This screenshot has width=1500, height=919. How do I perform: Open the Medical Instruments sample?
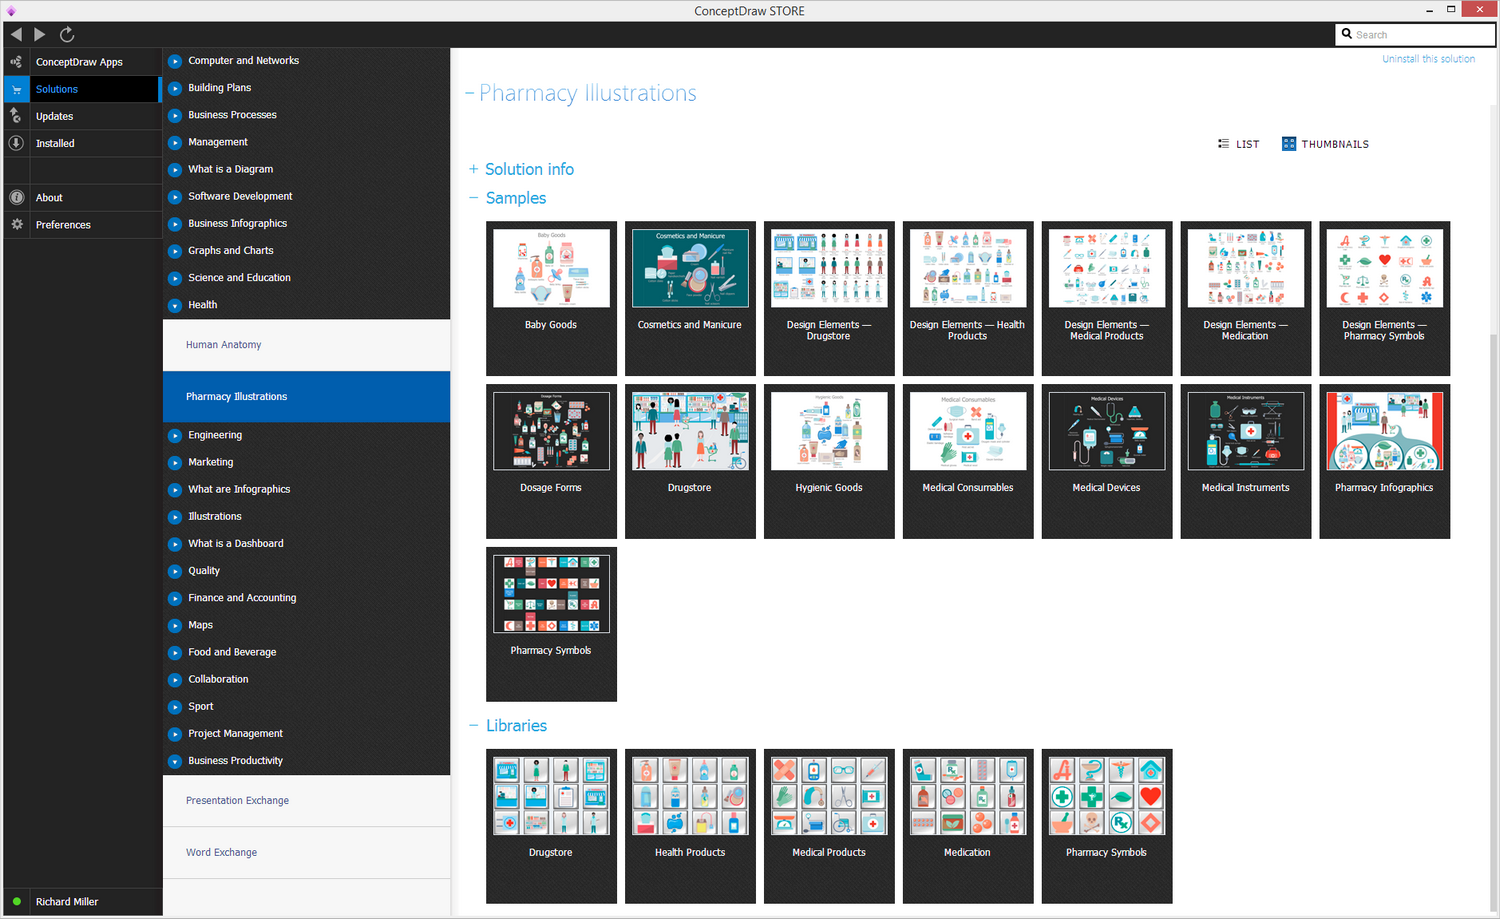[1246, 461]
